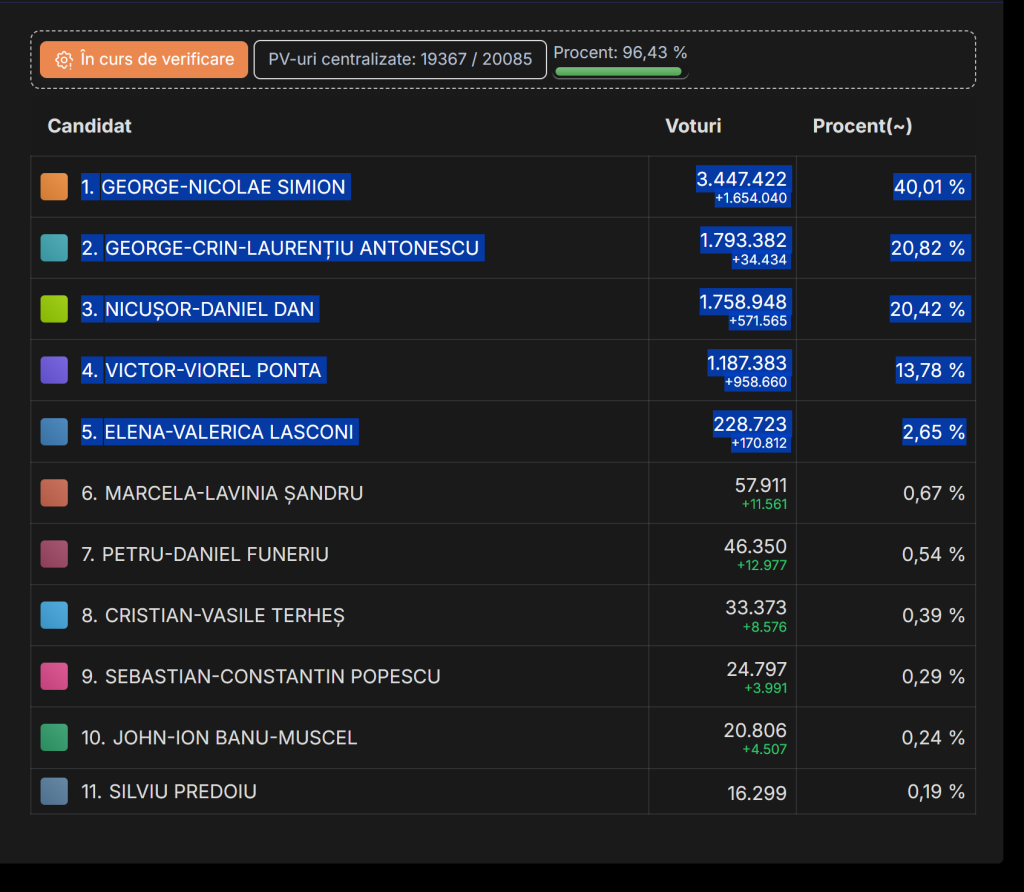Viewport: 1024px width, 892px height.
Task: Click the blue swatch for Elena Lasconi
Action: 54,432
